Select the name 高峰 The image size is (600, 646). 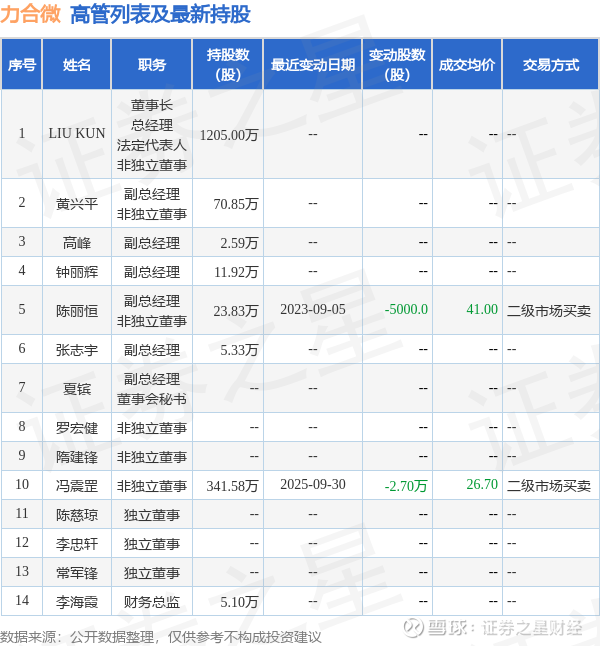tap(77, 243)
